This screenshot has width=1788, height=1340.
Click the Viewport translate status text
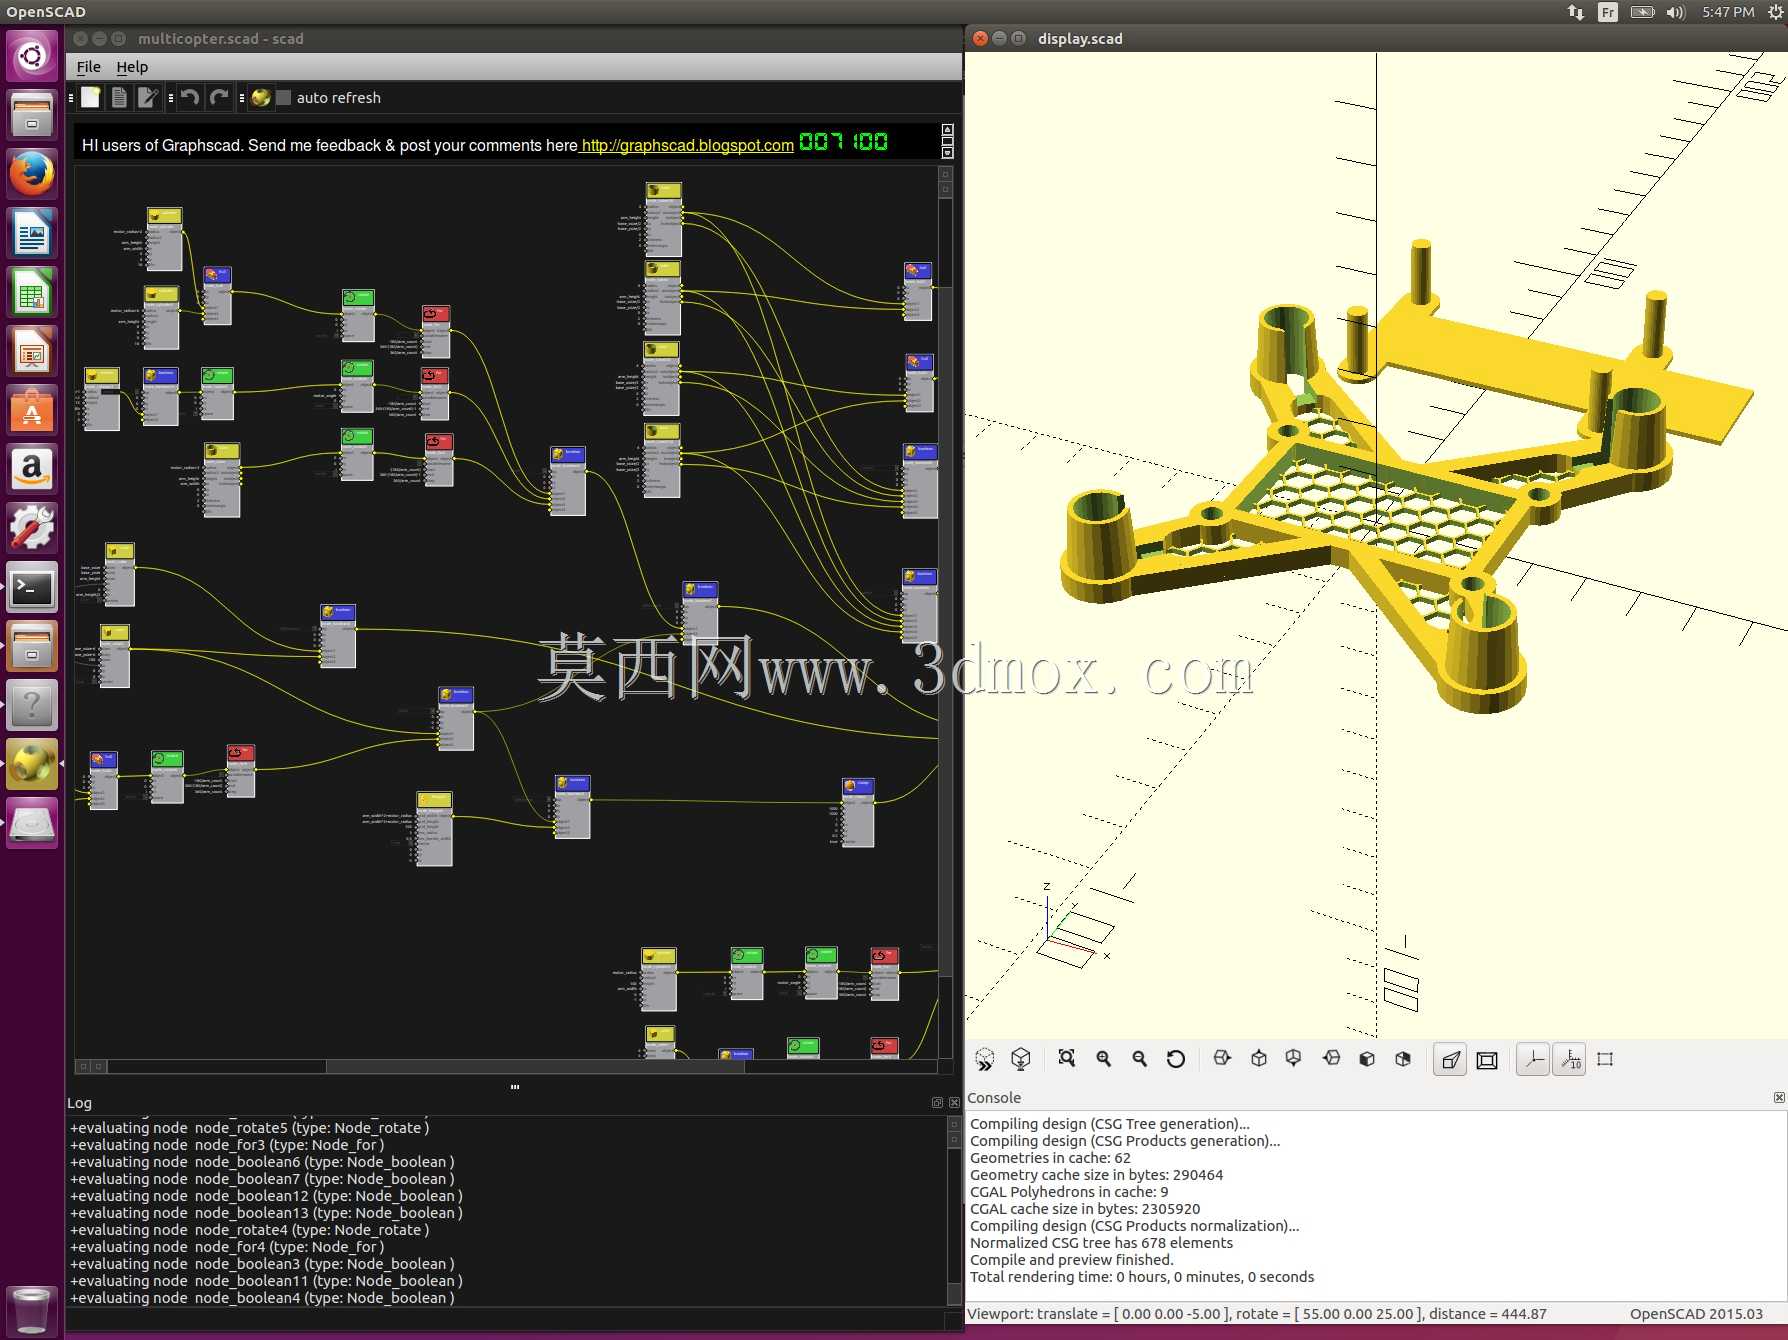[x=1257, y=1314]
